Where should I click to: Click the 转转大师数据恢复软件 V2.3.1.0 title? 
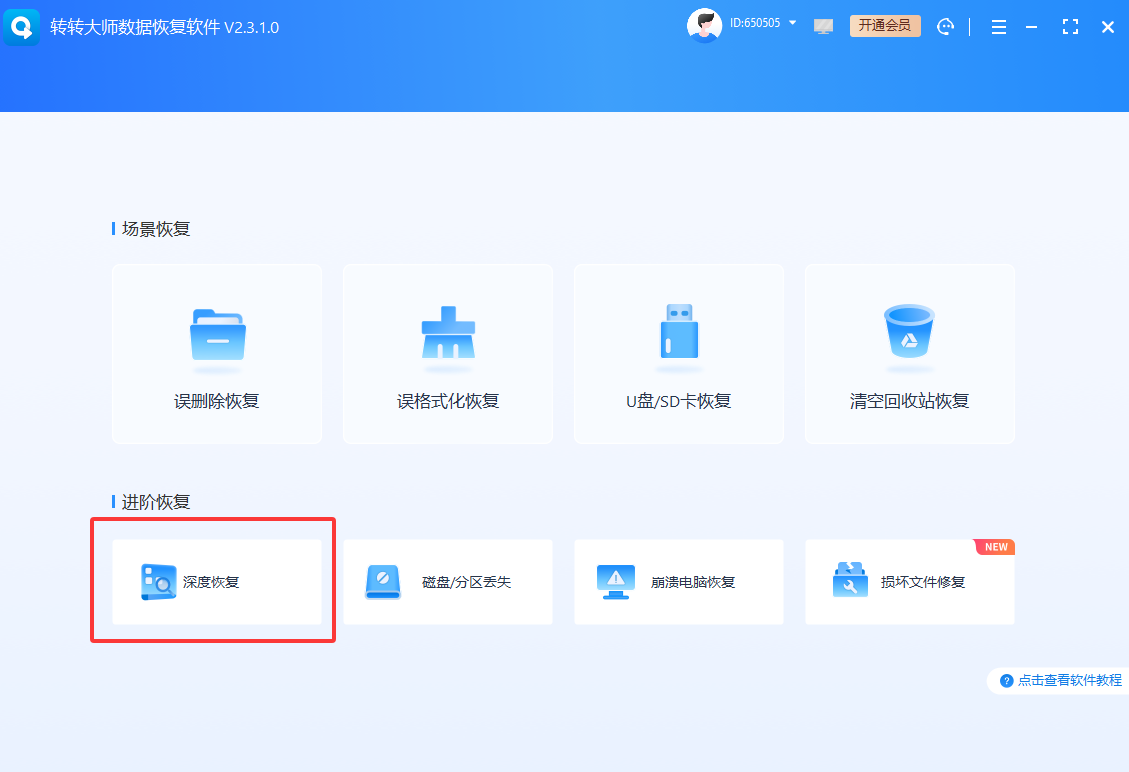[164, 27]
